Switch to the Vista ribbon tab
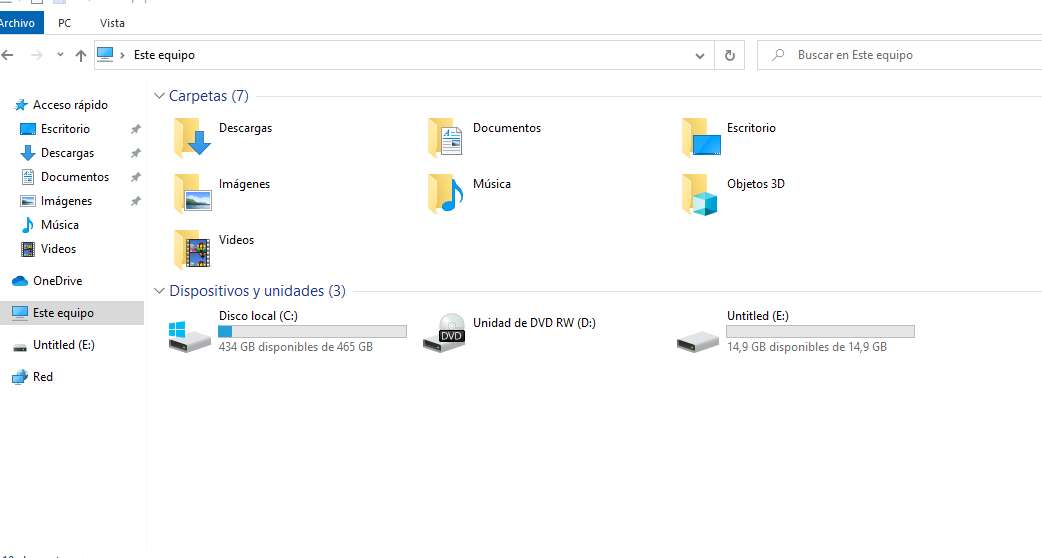Viewport: 1042px width, 558px height. 112,22
